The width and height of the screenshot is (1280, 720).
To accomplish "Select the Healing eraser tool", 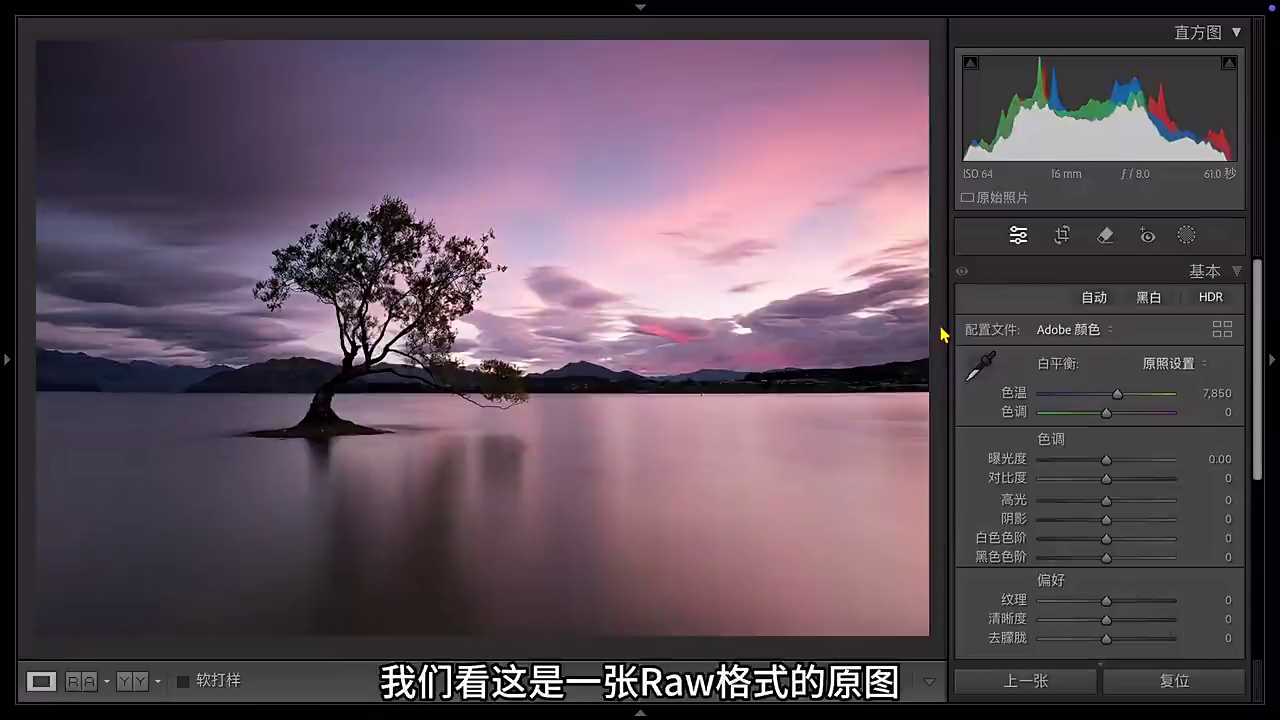I will click(1105, 236).
